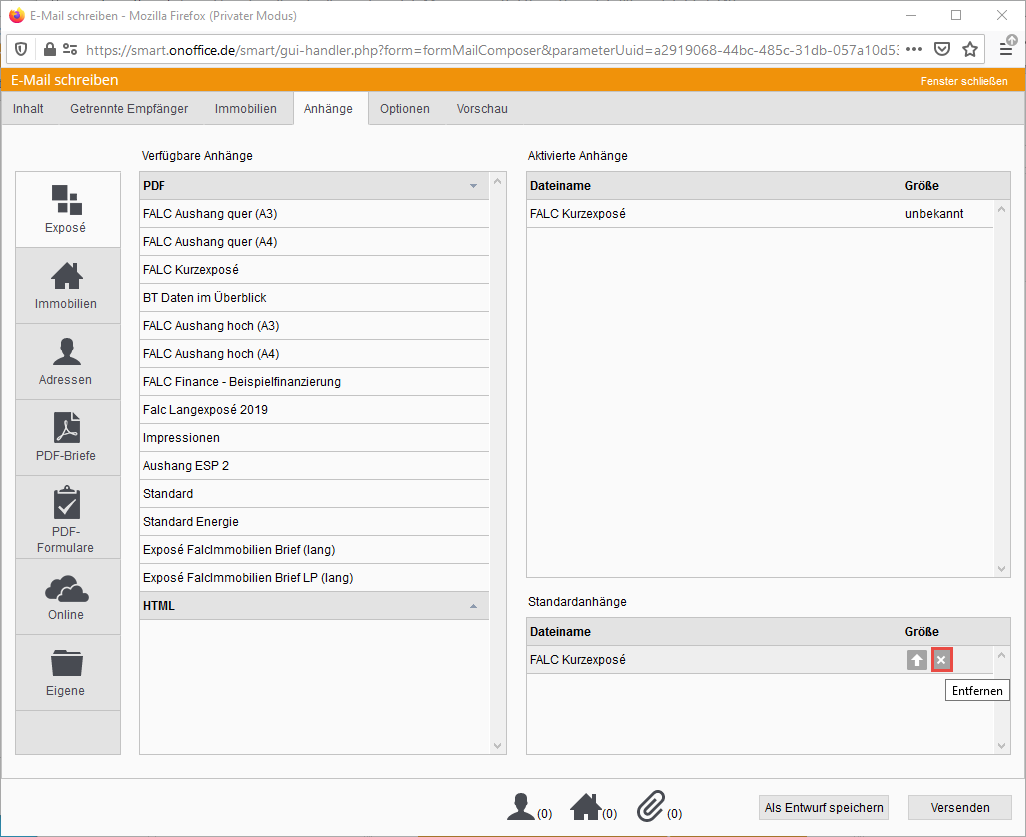Open the Eigene folder category
Image resolution: width=1026 pixels, height=837 pixels.
click(67, 672)
